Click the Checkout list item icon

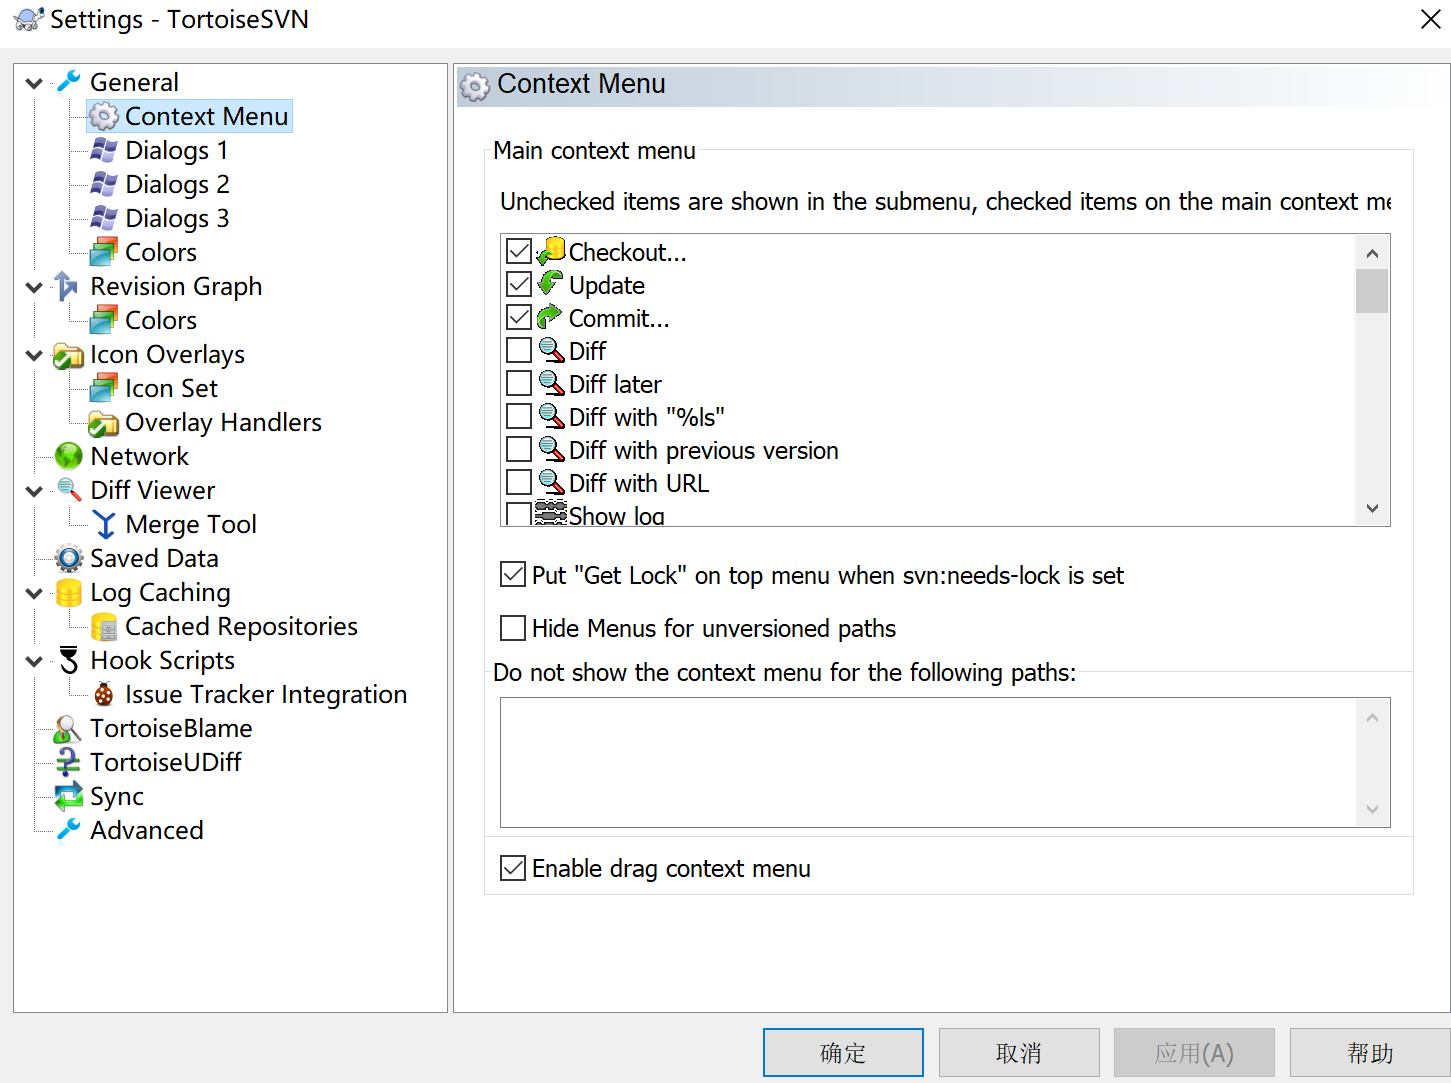[551, 251]
